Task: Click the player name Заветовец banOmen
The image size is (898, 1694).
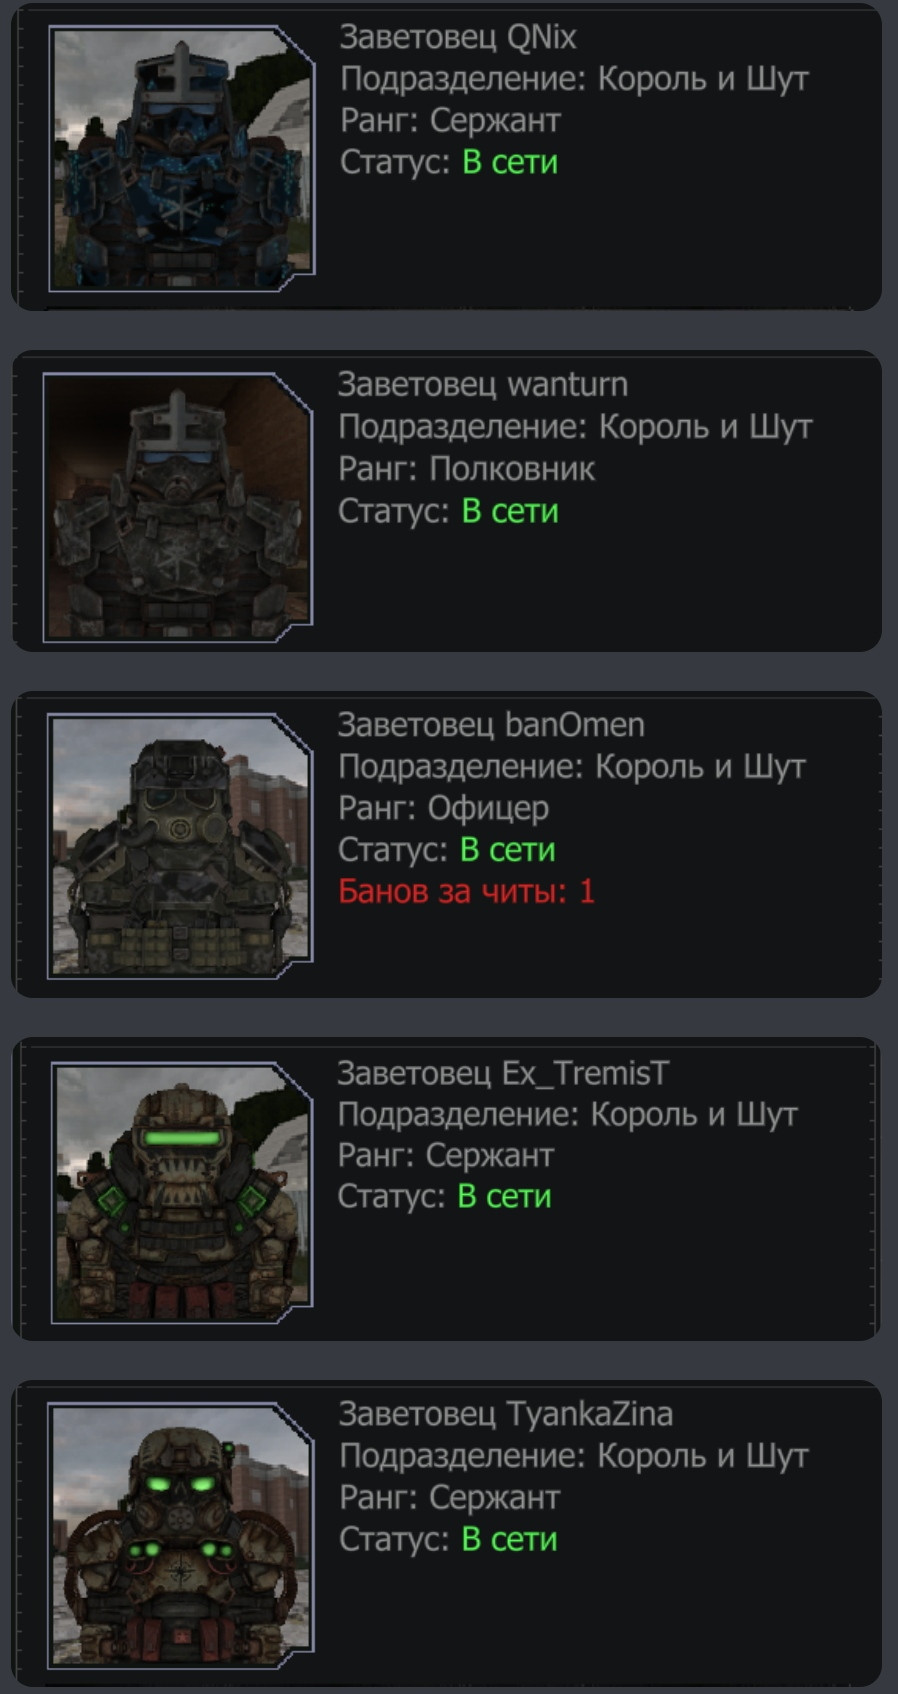Action: [491, 725]
